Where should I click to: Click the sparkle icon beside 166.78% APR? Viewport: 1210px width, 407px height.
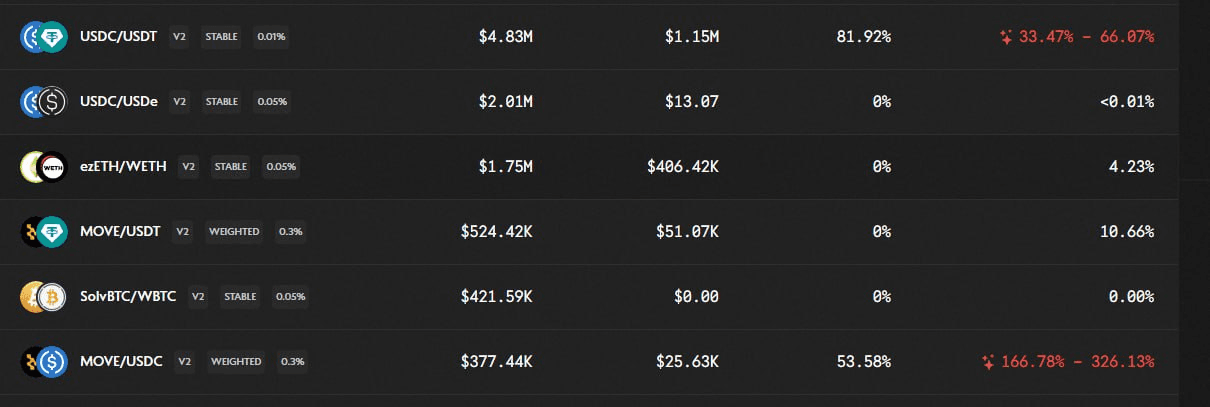tap(988, 361)
